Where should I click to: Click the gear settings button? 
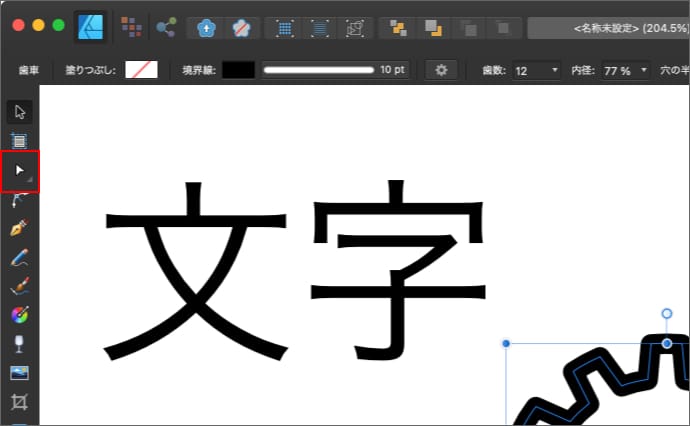click(x=440, y=71)
